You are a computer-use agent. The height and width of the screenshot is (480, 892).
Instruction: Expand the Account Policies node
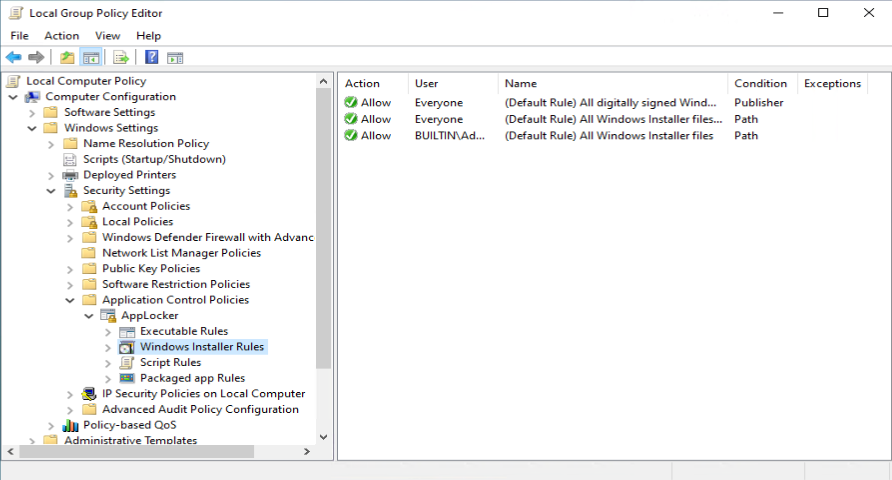pos(70,207)
